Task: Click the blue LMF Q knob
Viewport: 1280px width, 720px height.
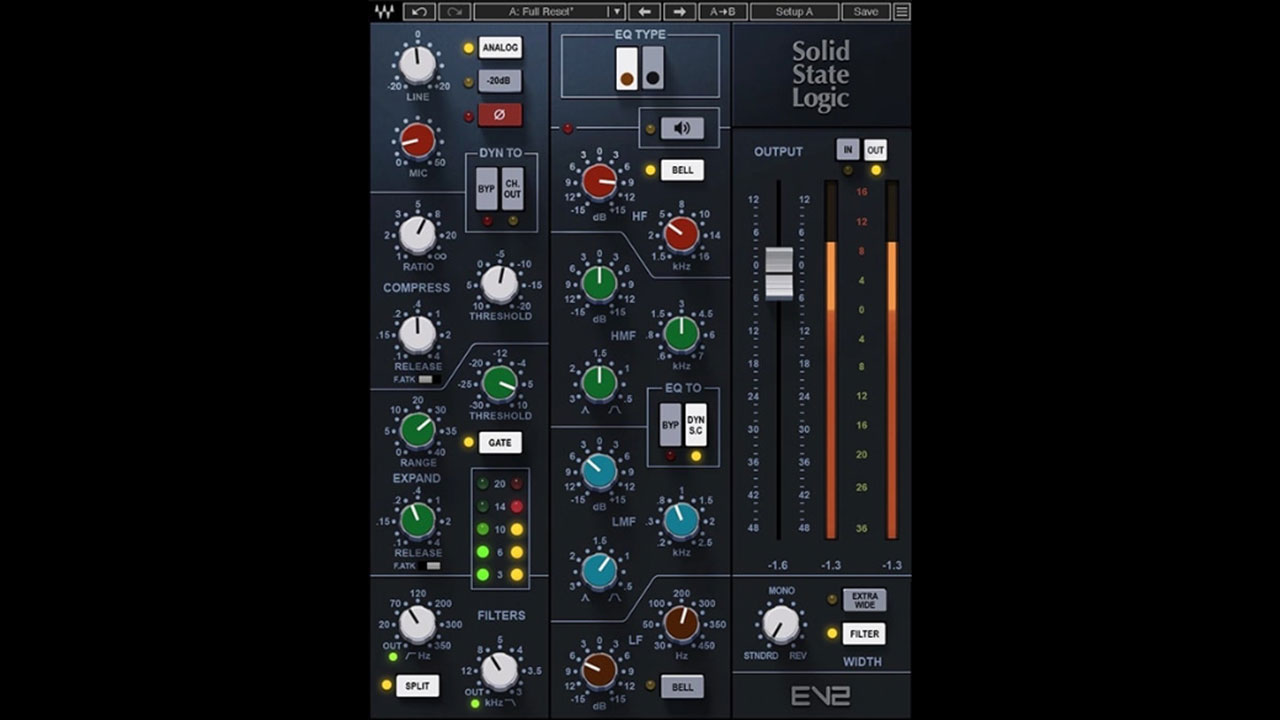Action: pos(599,570)
